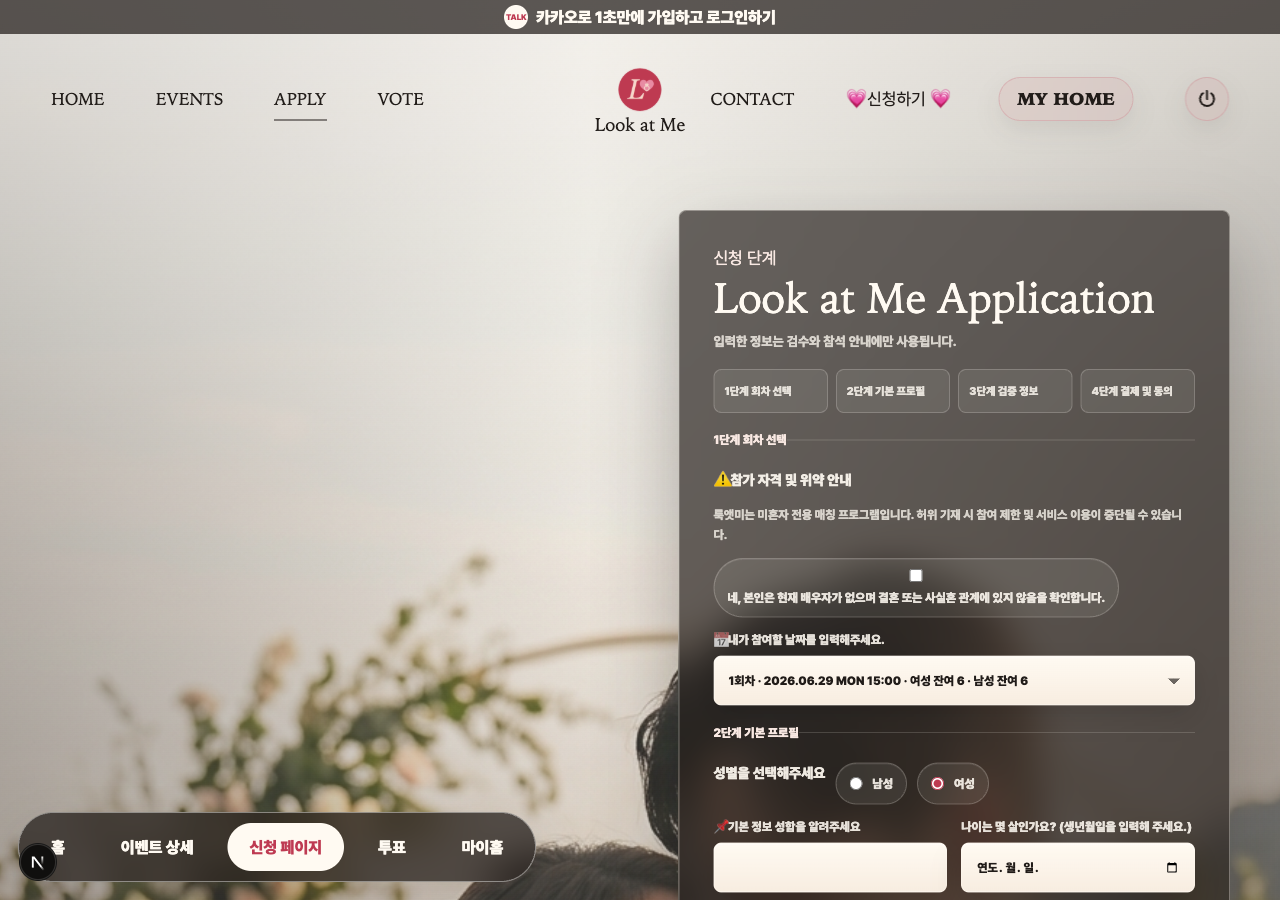The height and width of the screenshot is (900, 1280).
Task: Open the session date dropdown
Action: click(x=954, y=681)
